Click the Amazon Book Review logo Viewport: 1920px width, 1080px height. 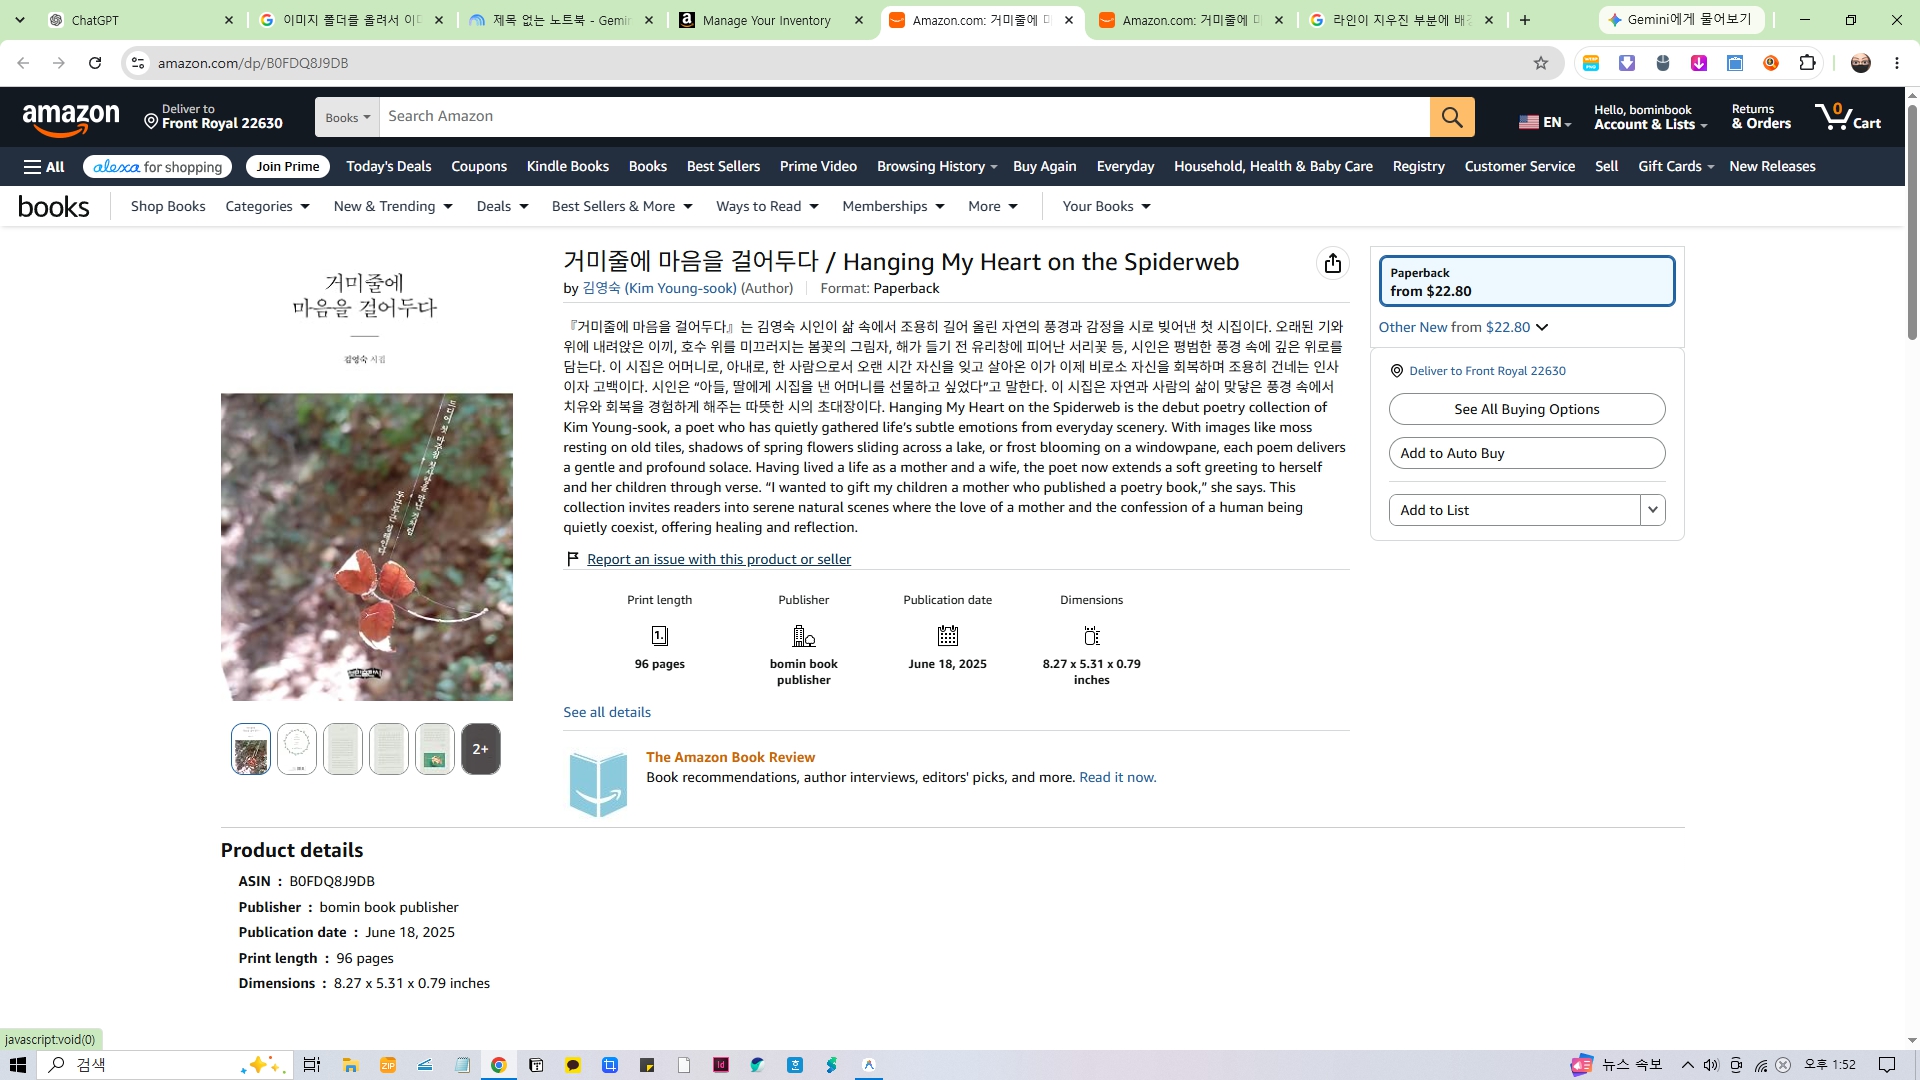[x=598, y=784]
